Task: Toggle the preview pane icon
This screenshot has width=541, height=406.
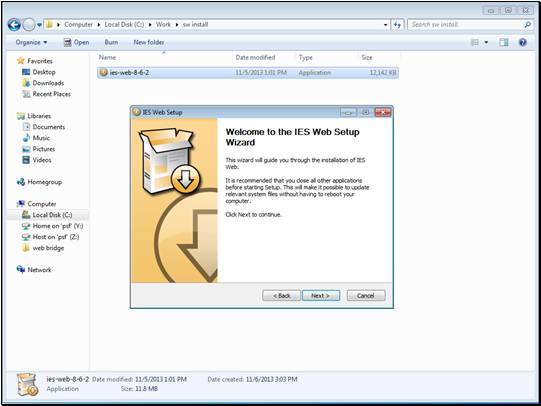Action: click(x=503, y=42)
